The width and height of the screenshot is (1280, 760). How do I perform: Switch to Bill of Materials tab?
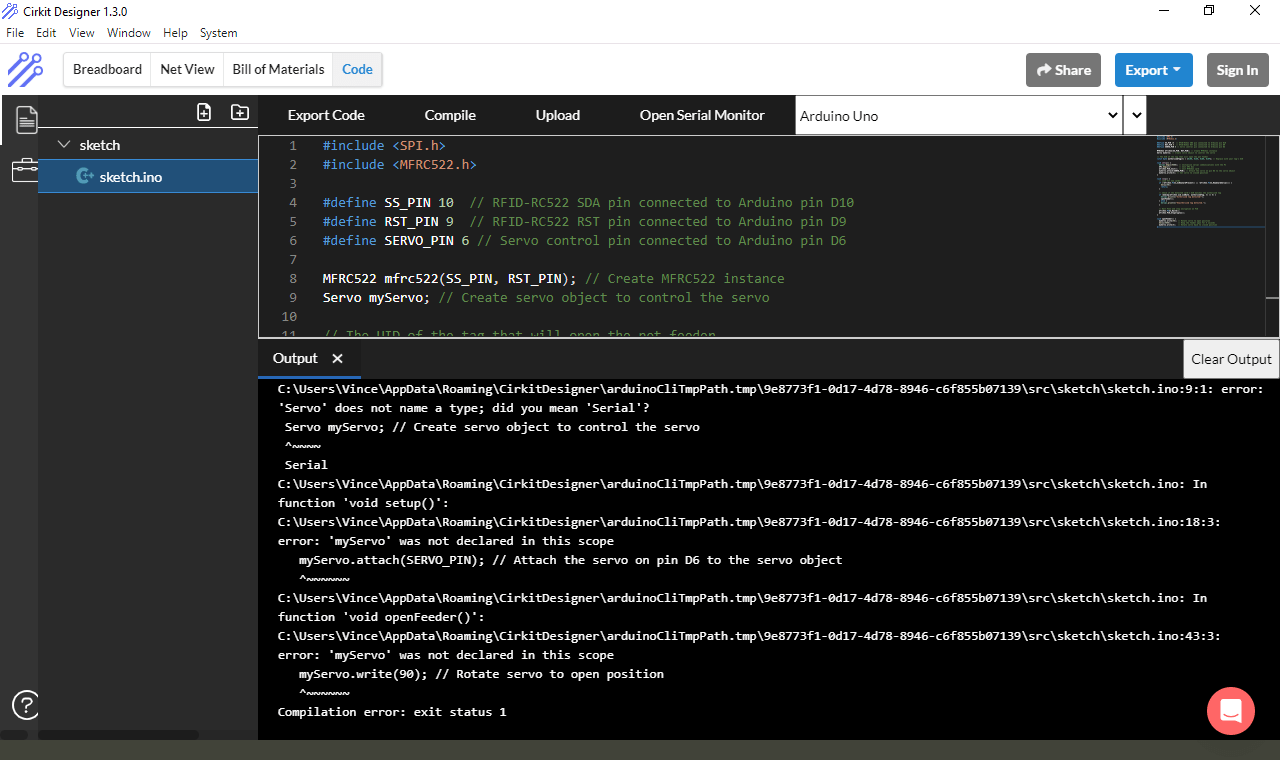(x=278, y=70)
